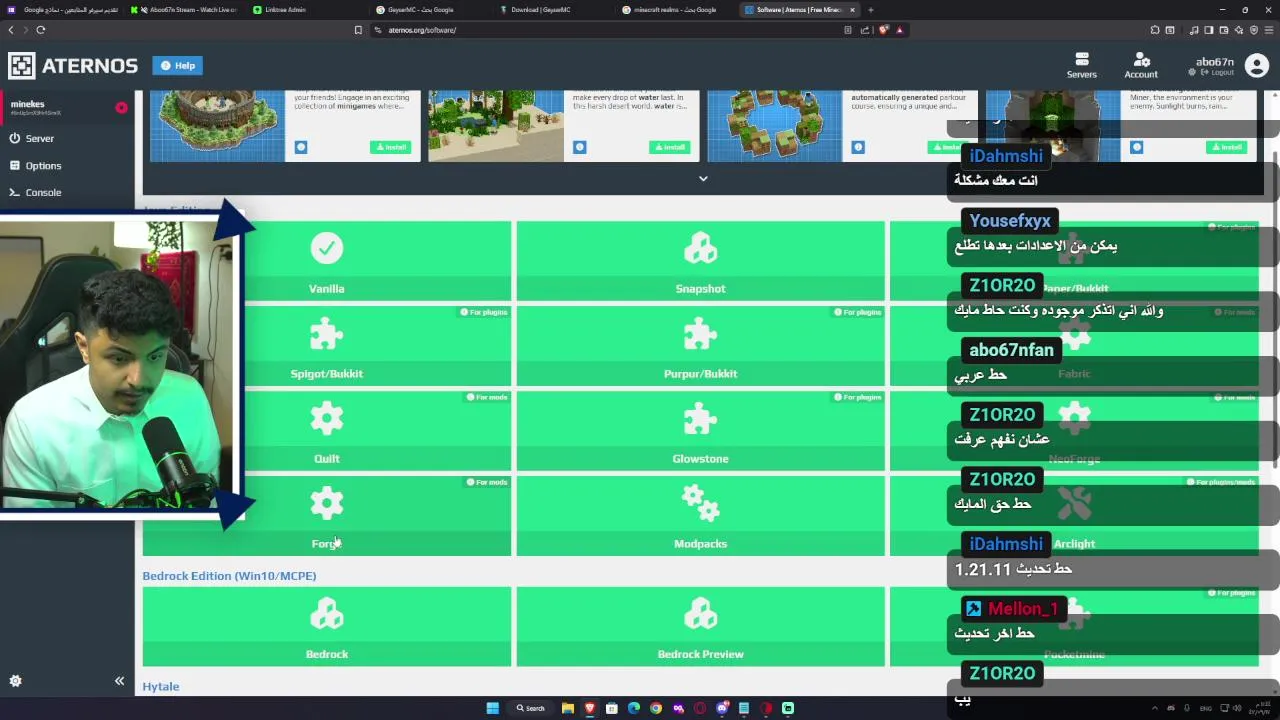Select the Vanilla software tile
Viewport: 1280px width, 720px height.
[327, 260]
